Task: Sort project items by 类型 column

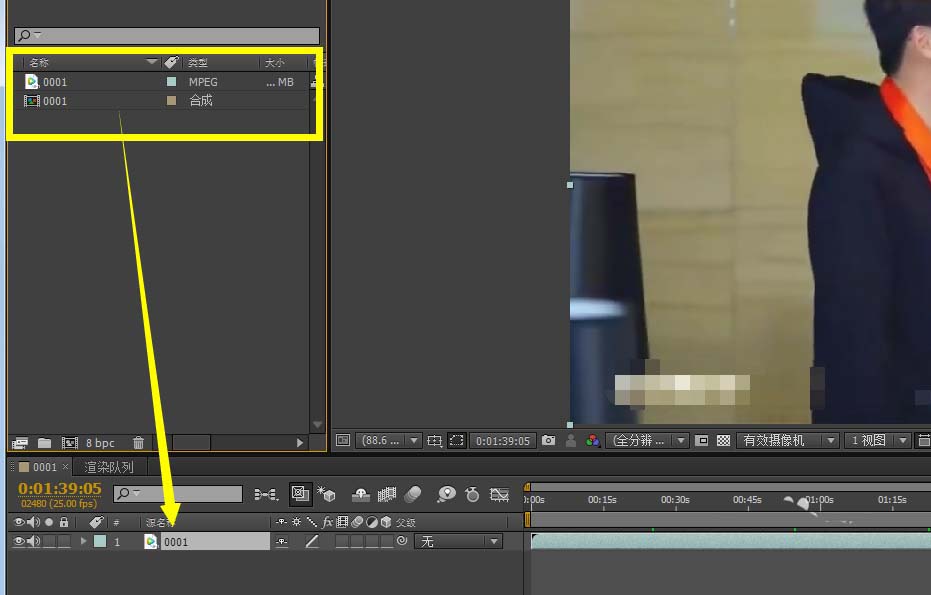Action: [198, 62]
